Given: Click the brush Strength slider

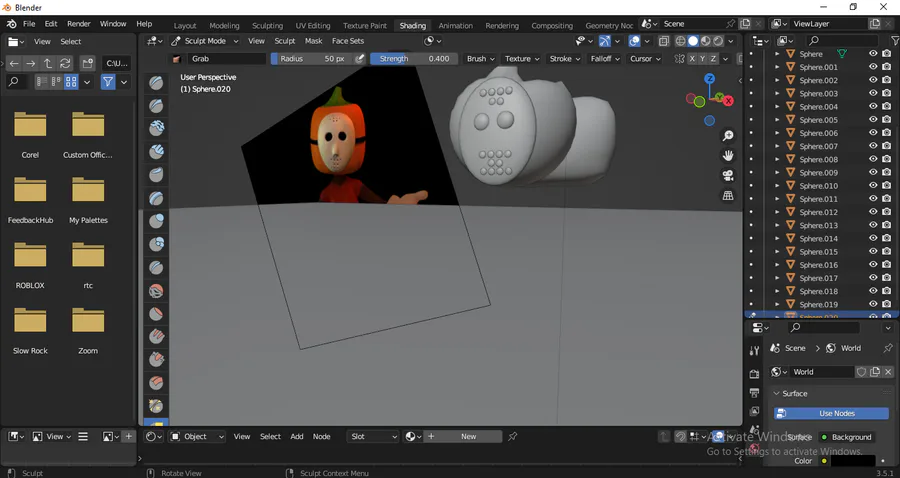Looking at the screenshot, I should (x=414, y=59).
